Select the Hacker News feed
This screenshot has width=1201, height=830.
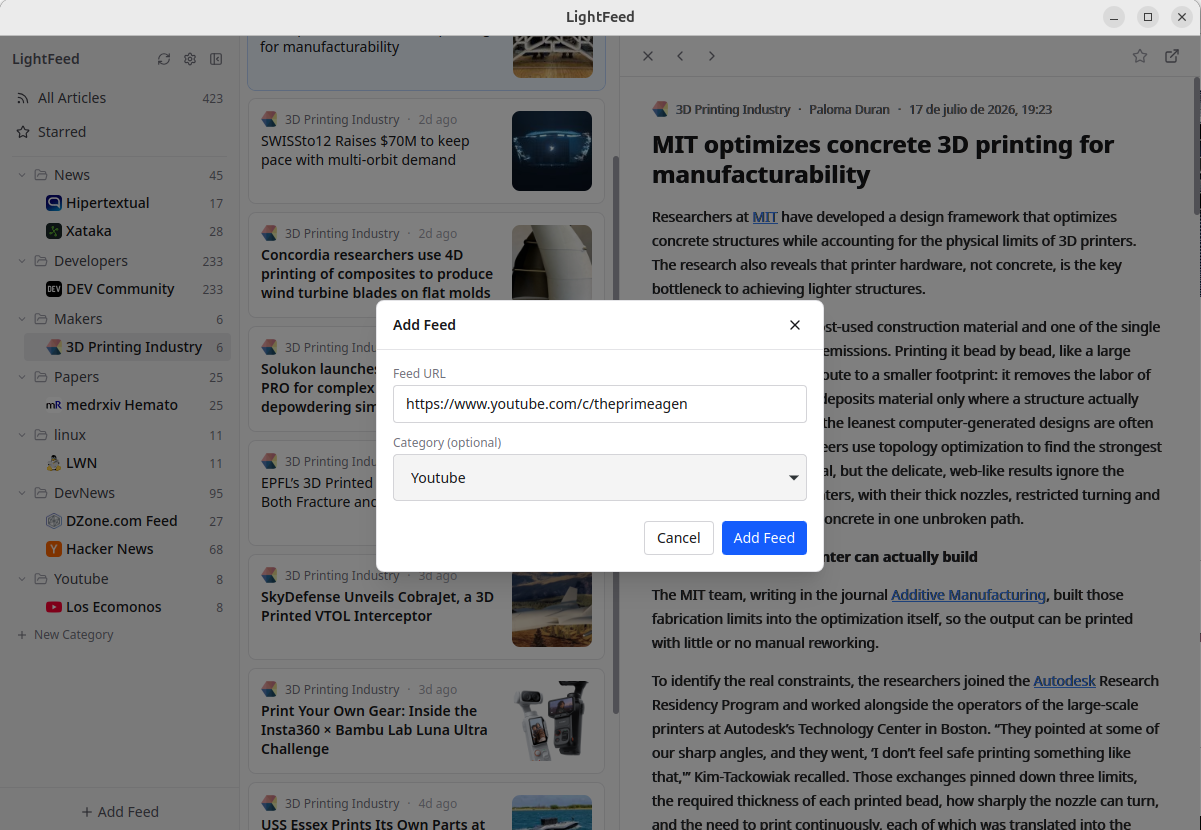pyautogui.click(x=127, y=549)
